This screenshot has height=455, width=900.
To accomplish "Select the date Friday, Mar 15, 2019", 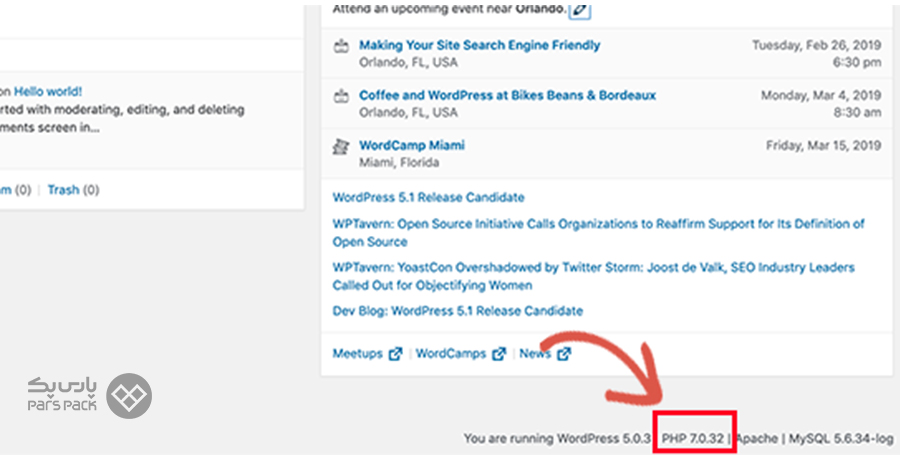I will click(823, 145).
